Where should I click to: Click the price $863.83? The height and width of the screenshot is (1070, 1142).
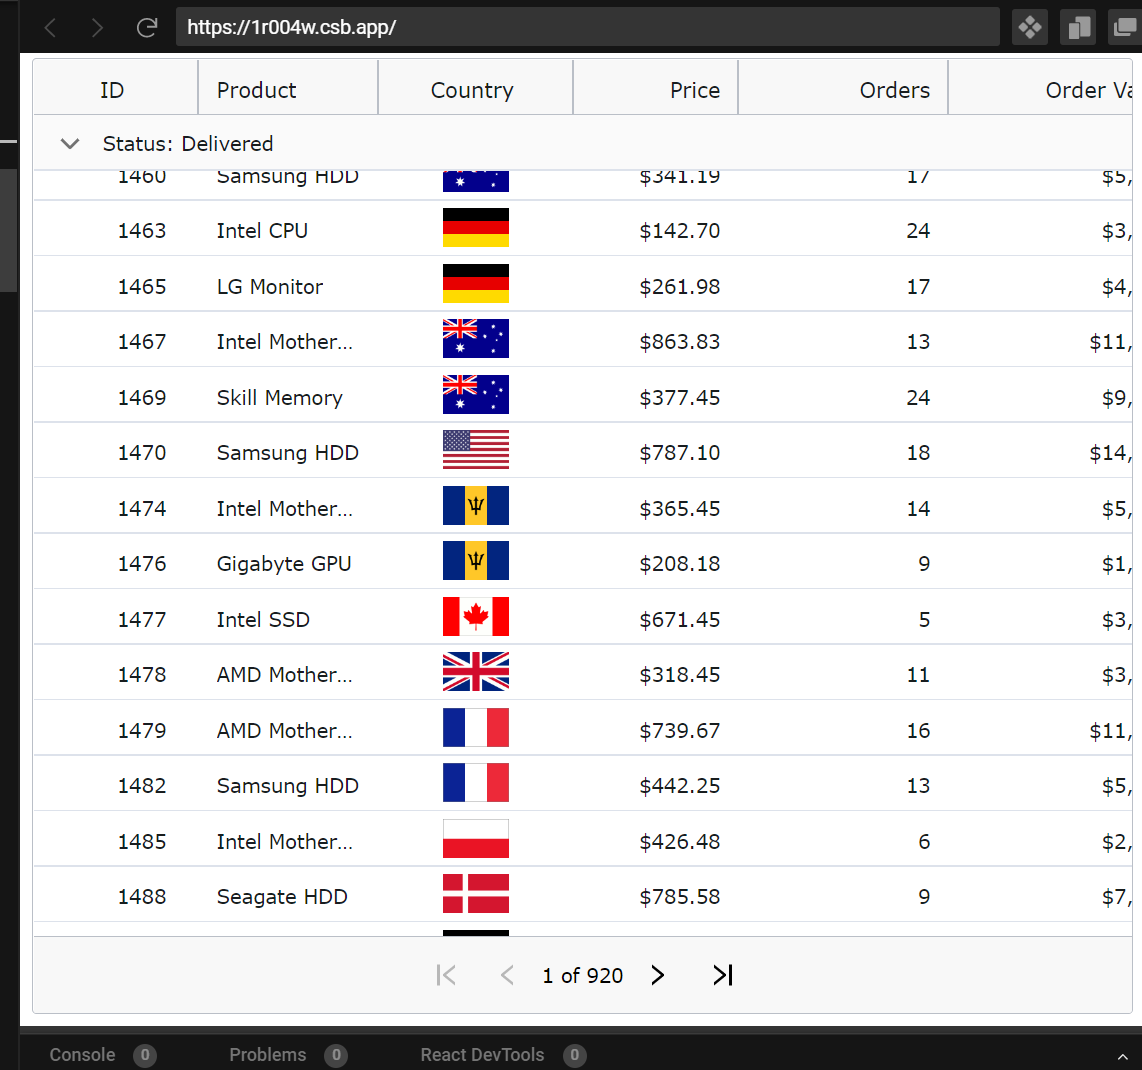click(x=680, y=342)
